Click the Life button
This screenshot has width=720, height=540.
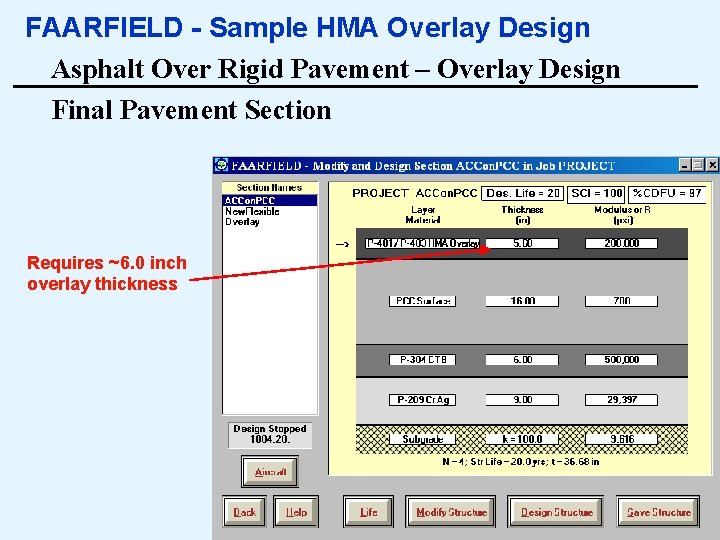coord(368,512)
